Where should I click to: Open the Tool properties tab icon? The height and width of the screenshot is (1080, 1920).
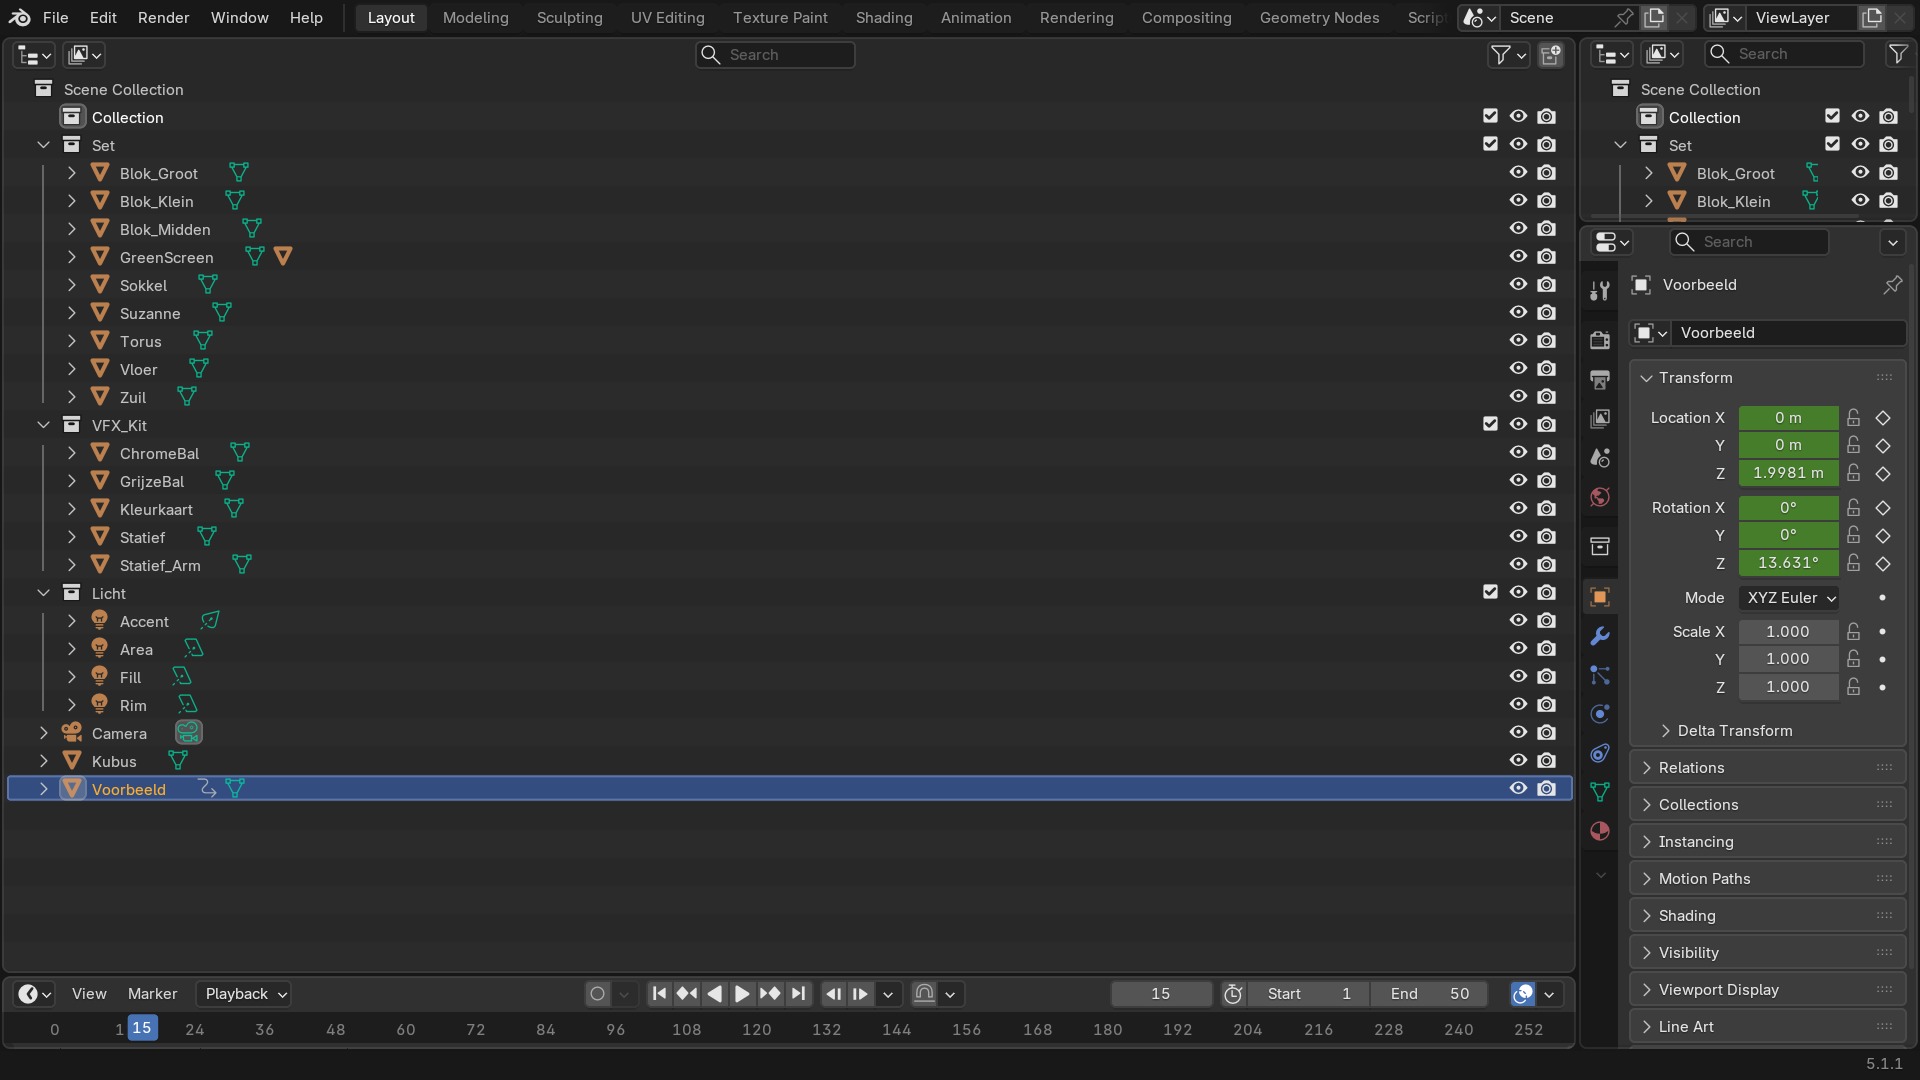click(x=1600, y=290)
